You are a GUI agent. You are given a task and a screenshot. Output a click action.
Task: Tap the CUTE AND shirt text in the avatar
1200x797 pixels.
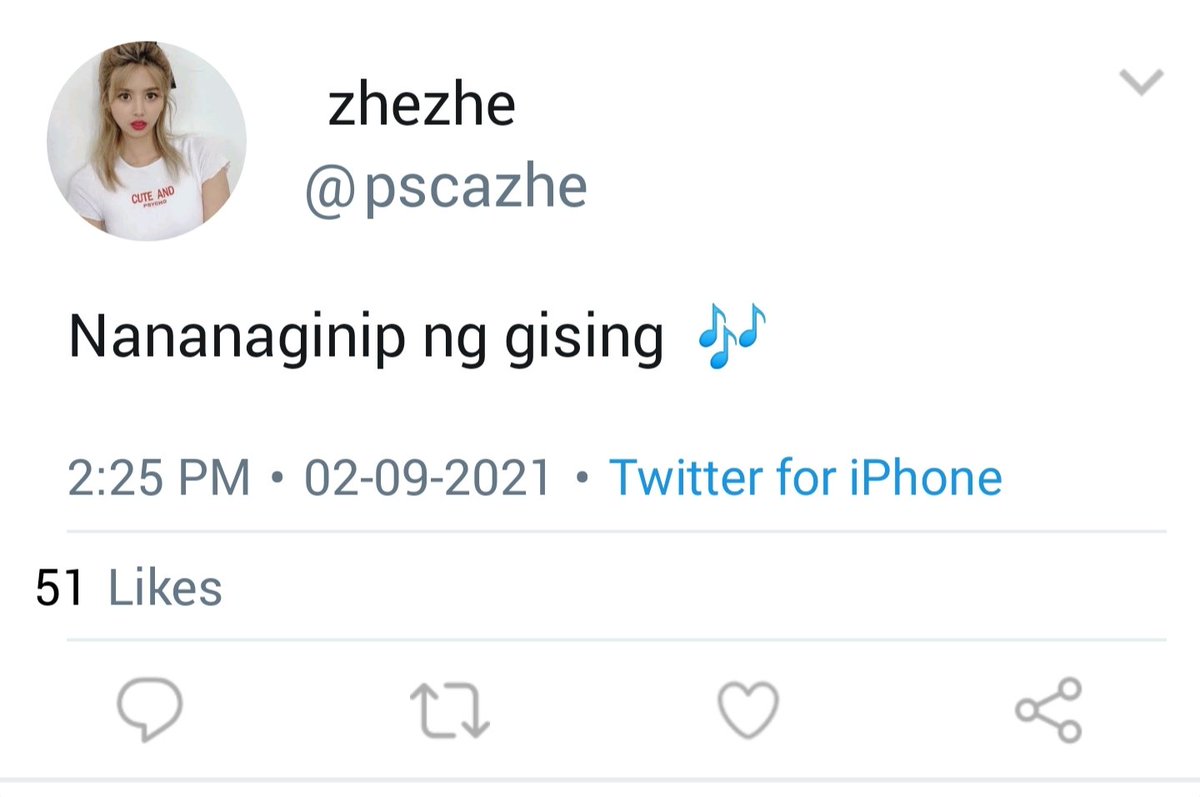pyautogui.click(x=152, y=196)
